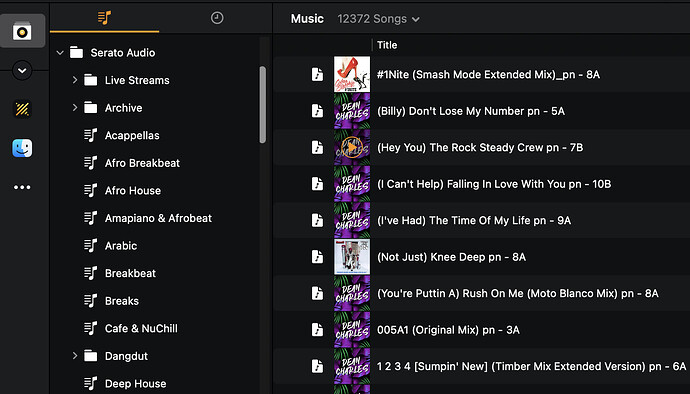This screenshot has height=394, width=690.
Task: Select the Dangdut folder icon
Action: click(91, 356)
